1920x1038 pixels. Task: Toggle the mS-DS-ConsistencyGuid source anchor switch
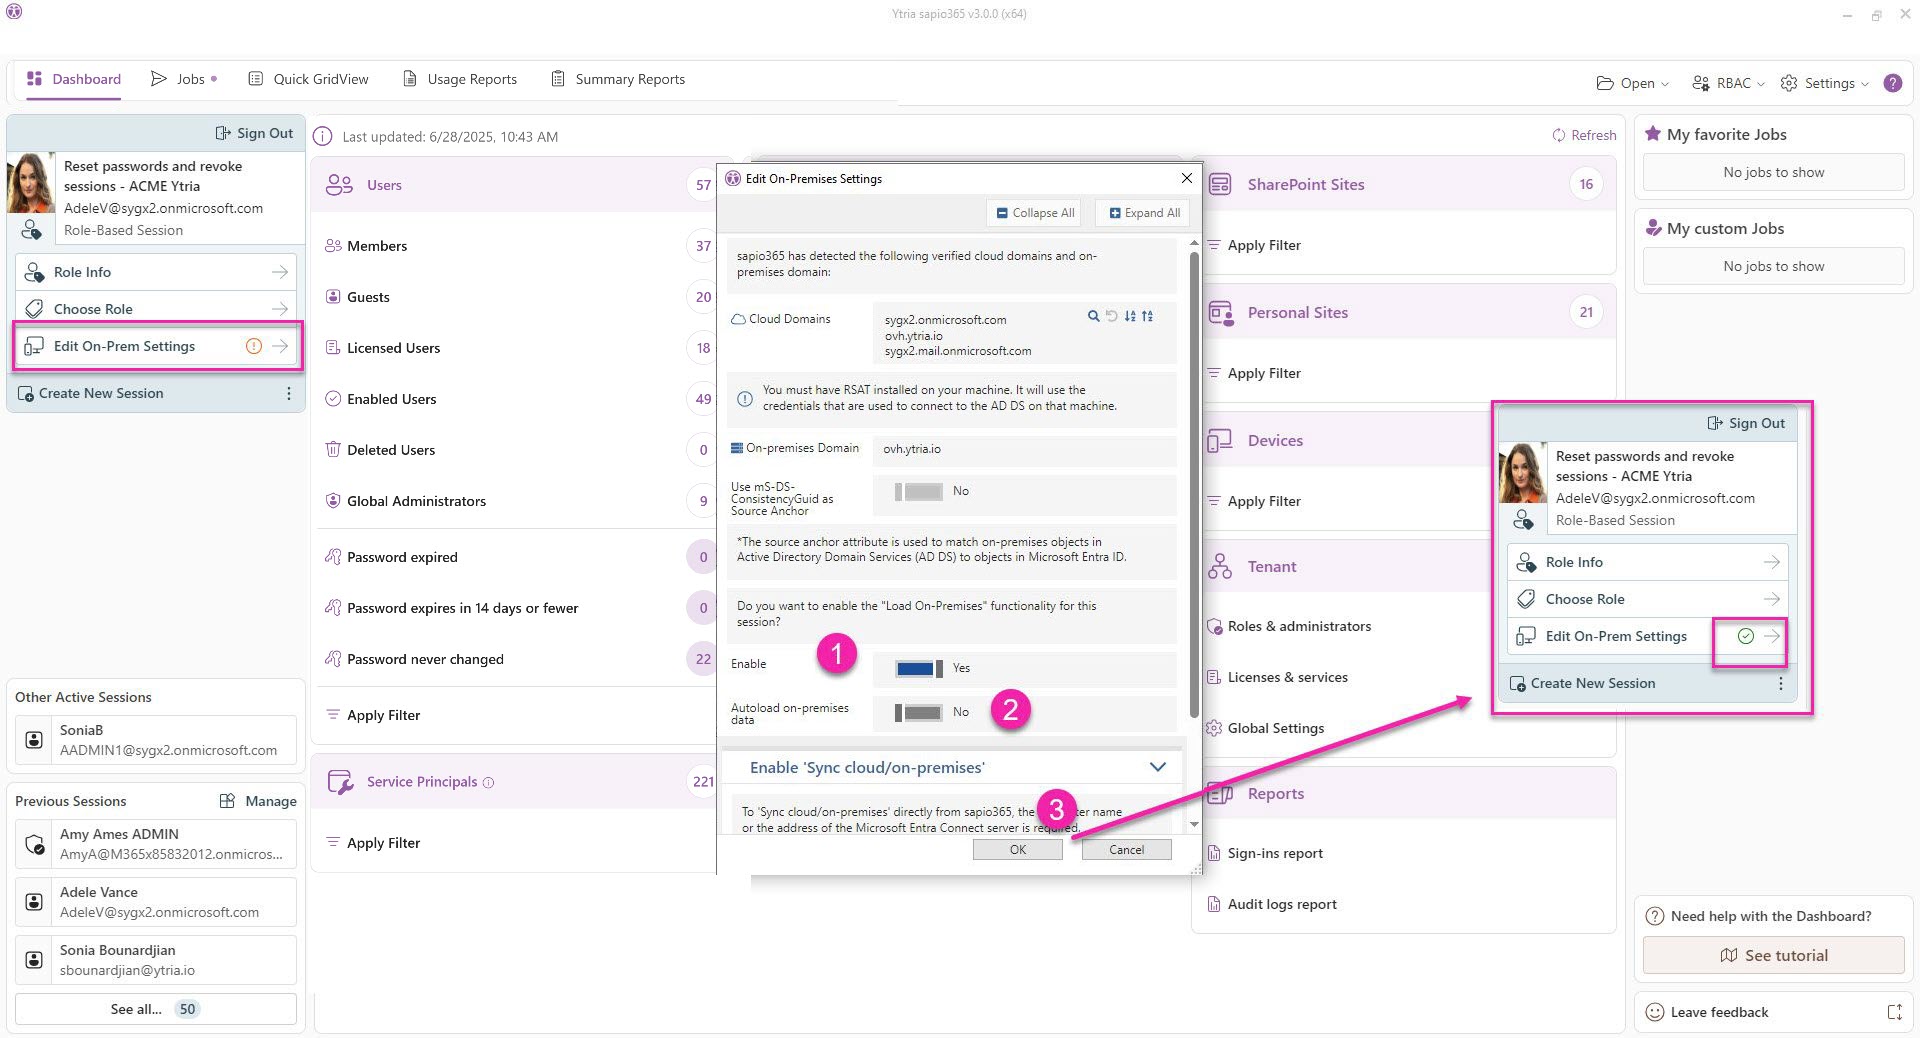pos(918,492)
